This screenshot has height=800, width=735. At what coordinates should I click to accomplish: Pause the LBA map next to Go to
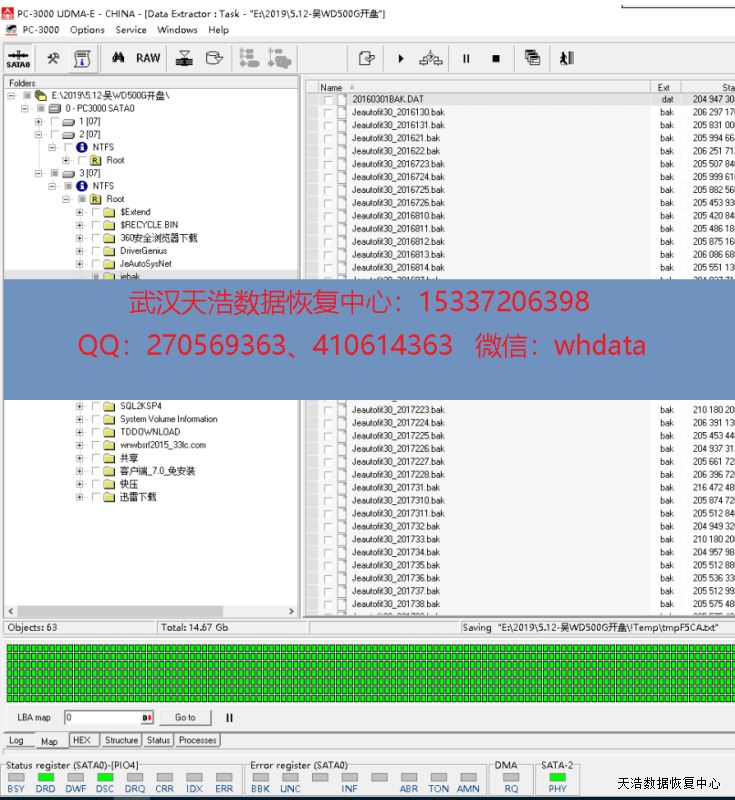[229, 717]
